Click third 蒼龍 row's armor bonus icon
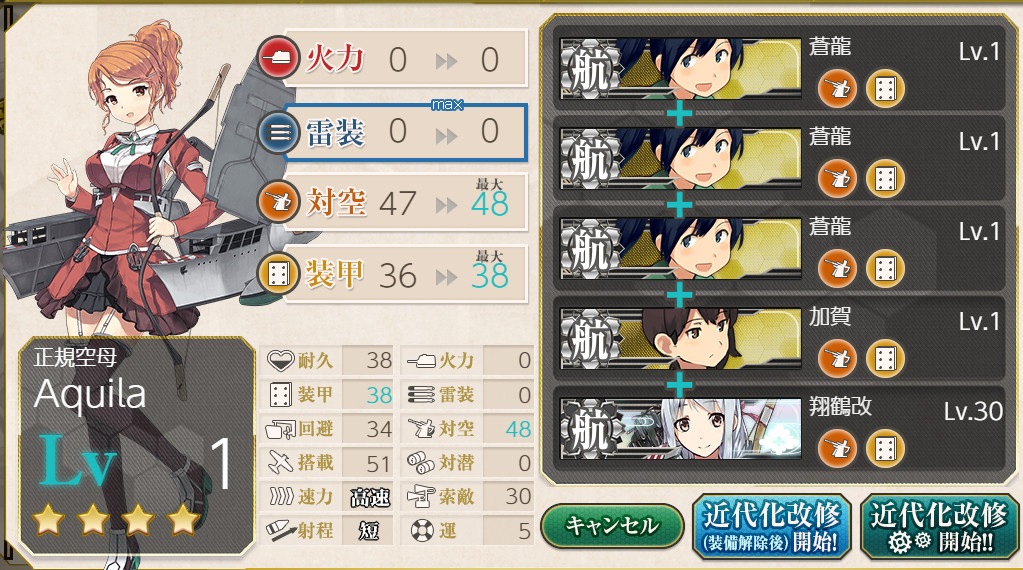1023x570 pixels. point(885,268)
